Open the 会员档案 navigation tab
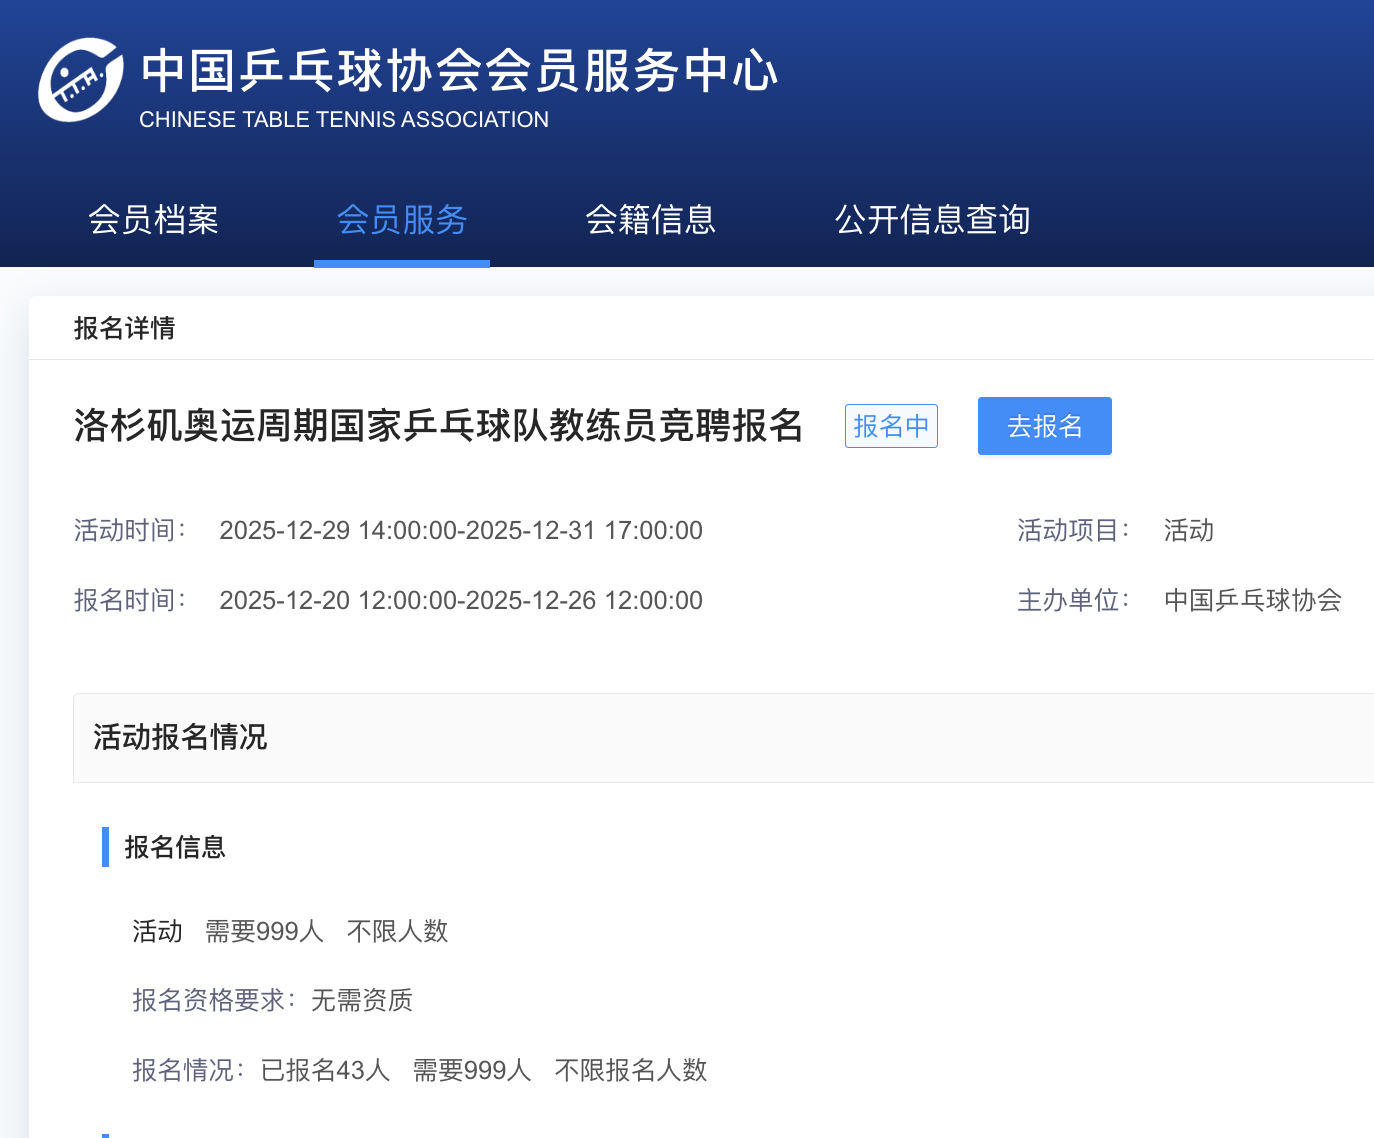 point(153,220)
